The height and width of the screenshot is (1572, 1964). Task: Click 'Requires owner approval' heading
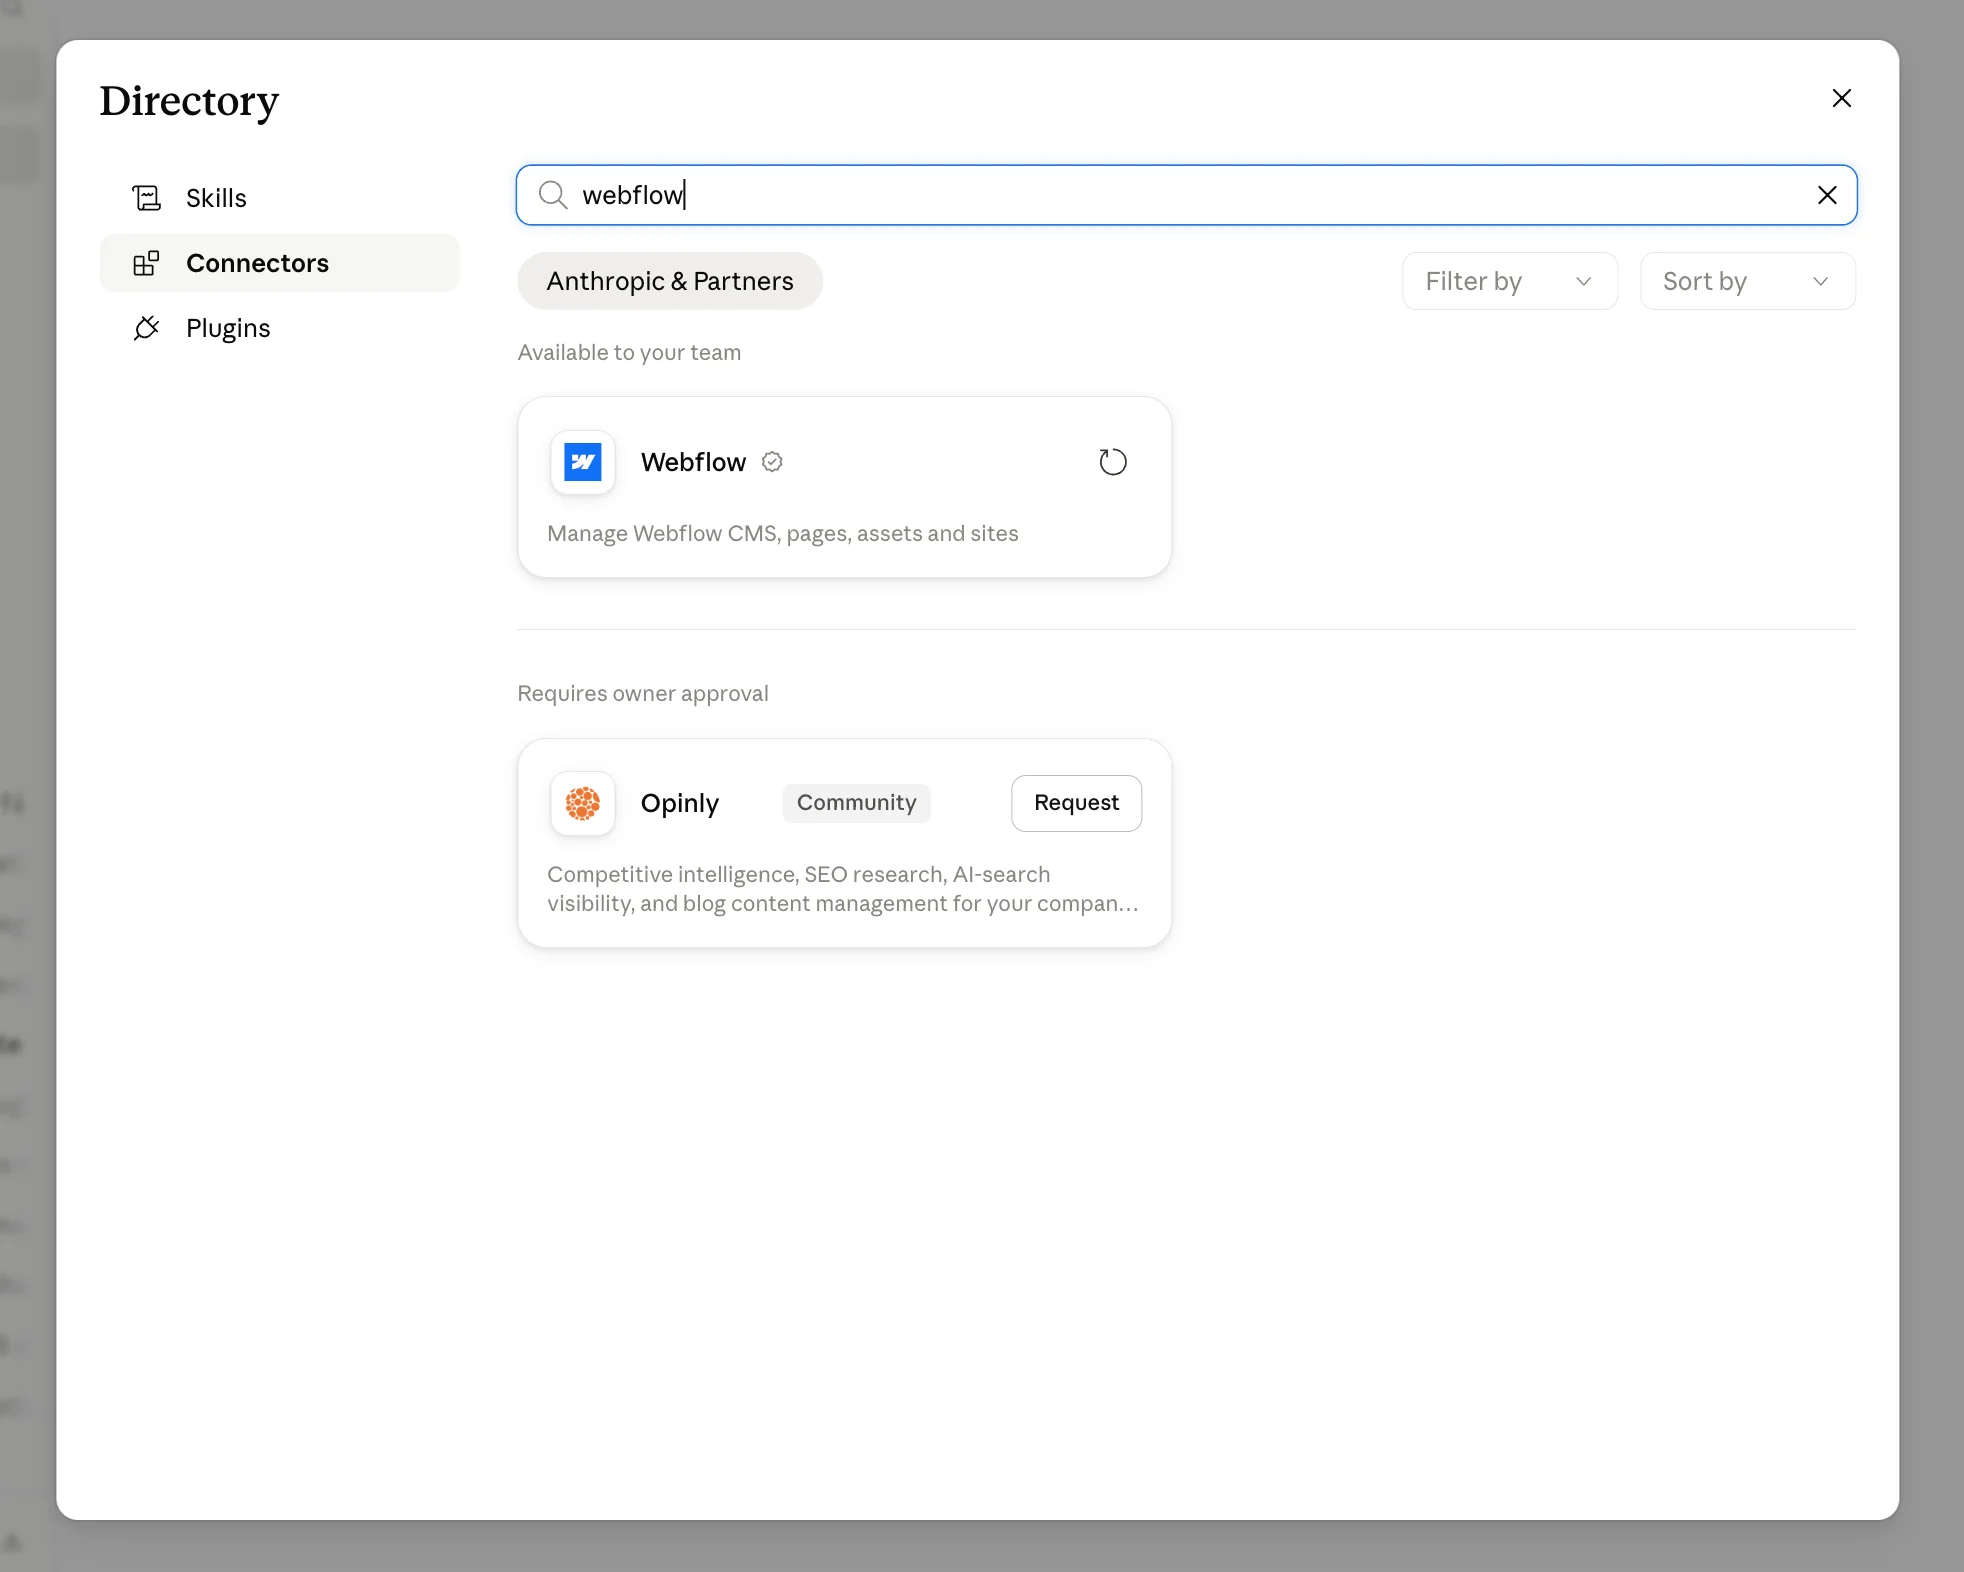(643, 694)
